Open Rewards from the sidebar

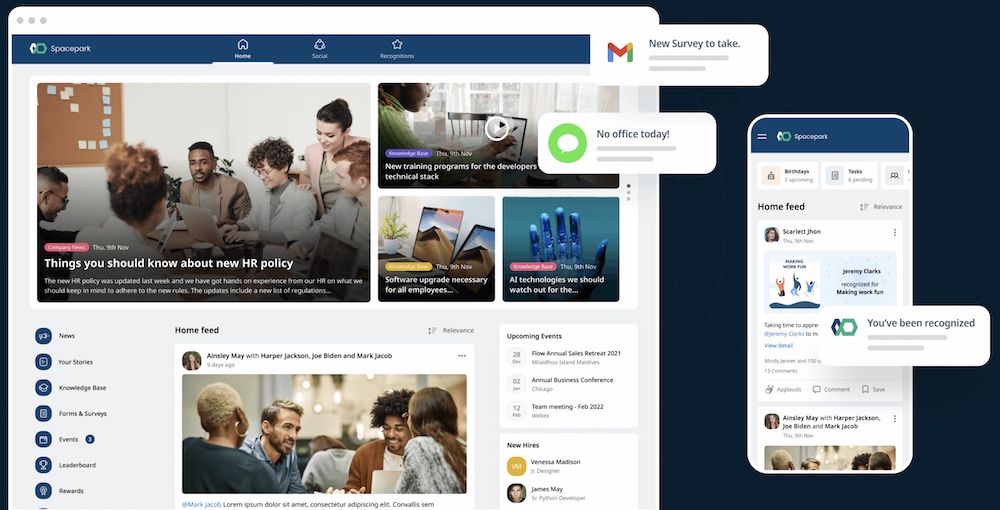coord(44,491)
